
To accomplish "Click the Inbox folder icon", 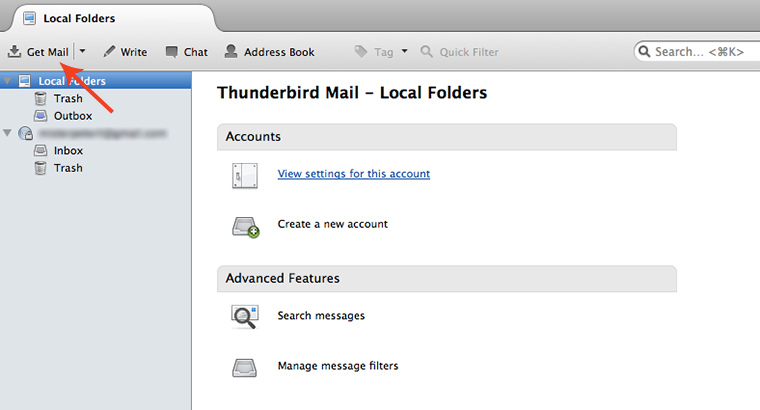I will 41,151.
